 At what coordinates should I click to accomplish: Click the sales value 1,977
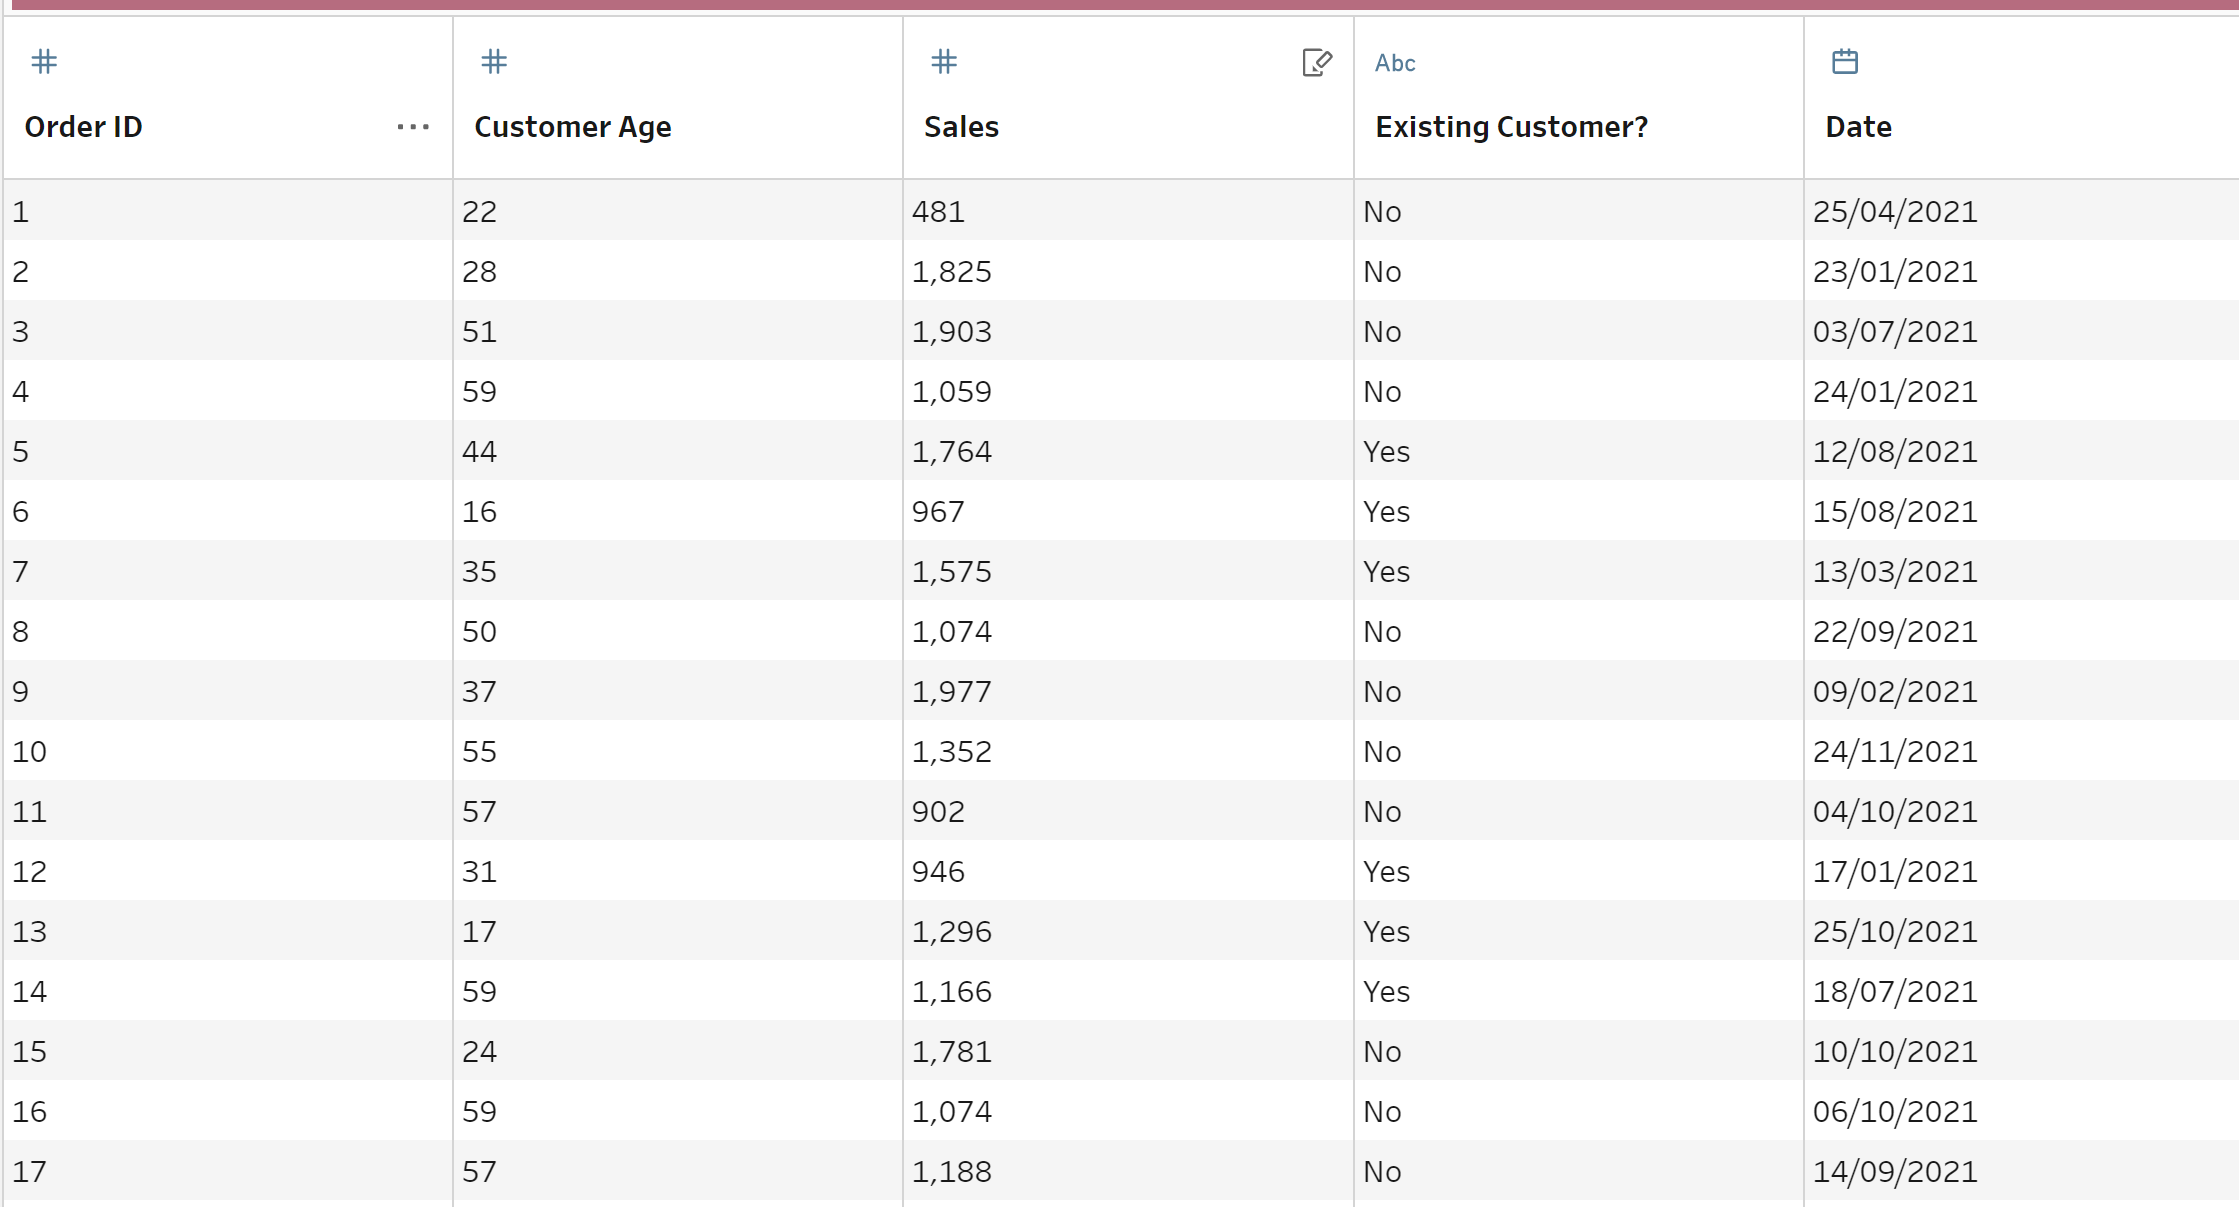[x=951, y=692]
